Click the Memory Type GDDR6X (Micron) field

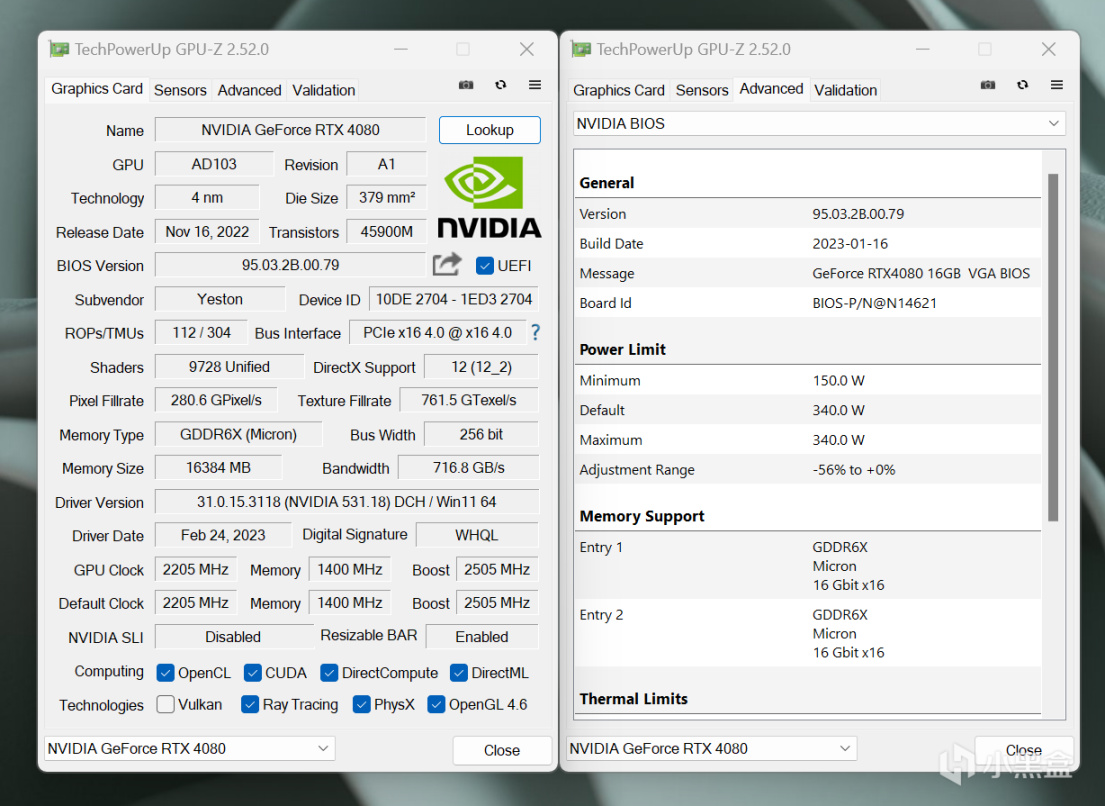(x=238, y=434)
